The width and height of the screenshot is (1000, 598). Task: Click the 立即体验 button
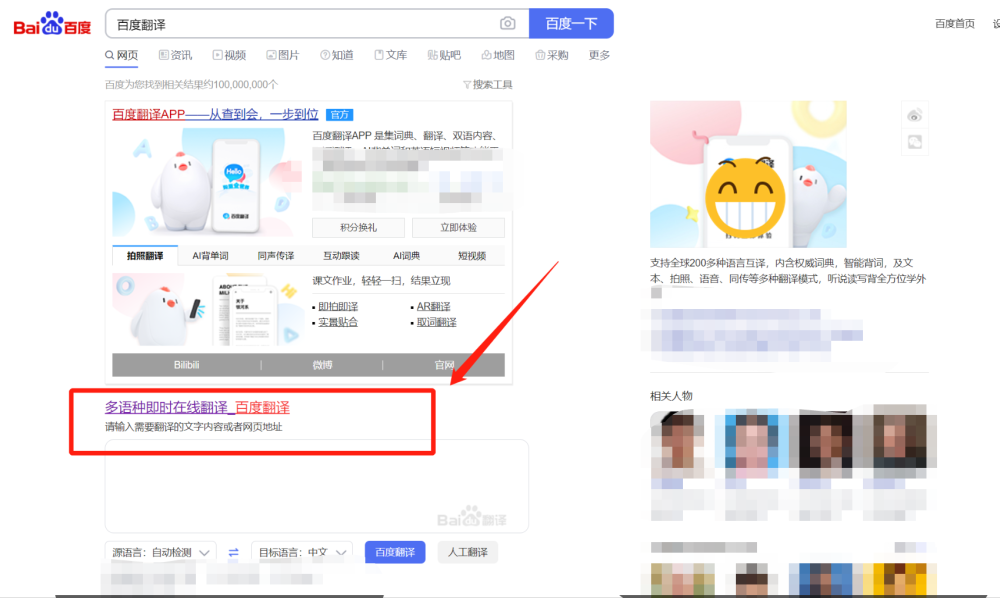(x=459, y=228)
